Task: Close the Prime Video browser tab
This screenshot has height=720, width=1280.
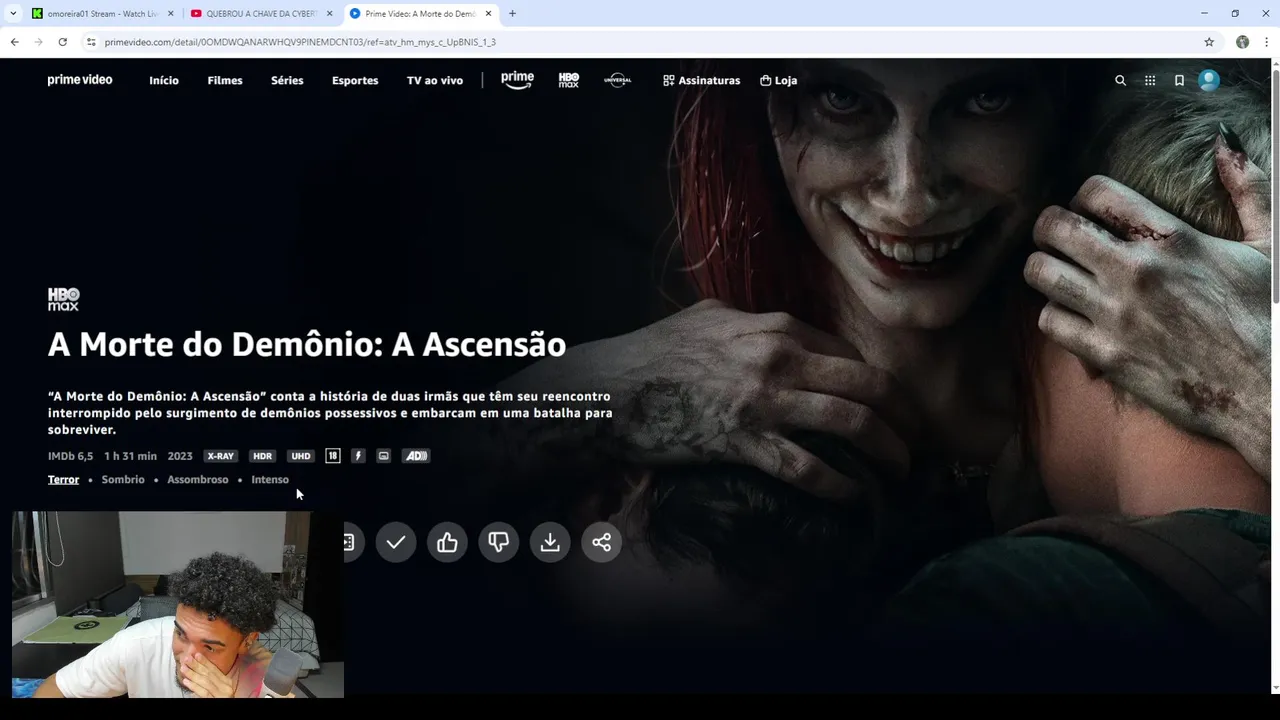Action: coord(488,14)
